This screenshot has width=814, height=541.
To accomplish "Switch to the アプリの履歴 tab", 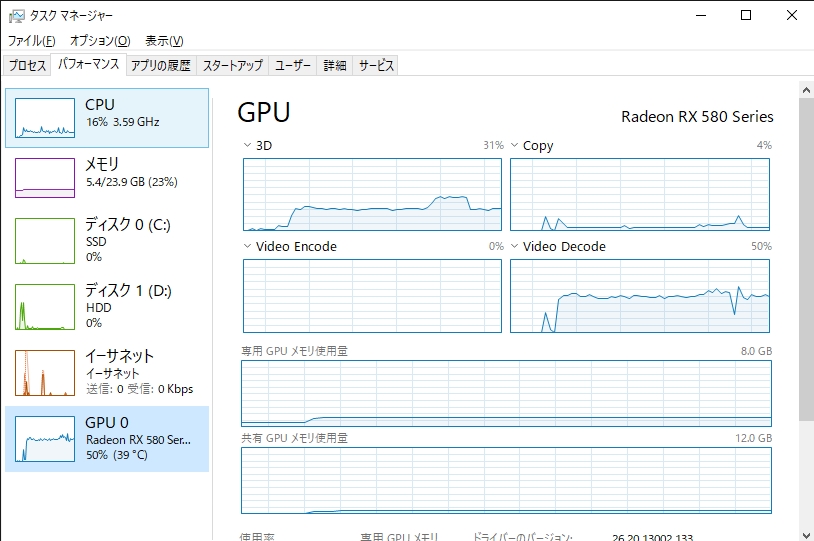I will click(160, 66).
